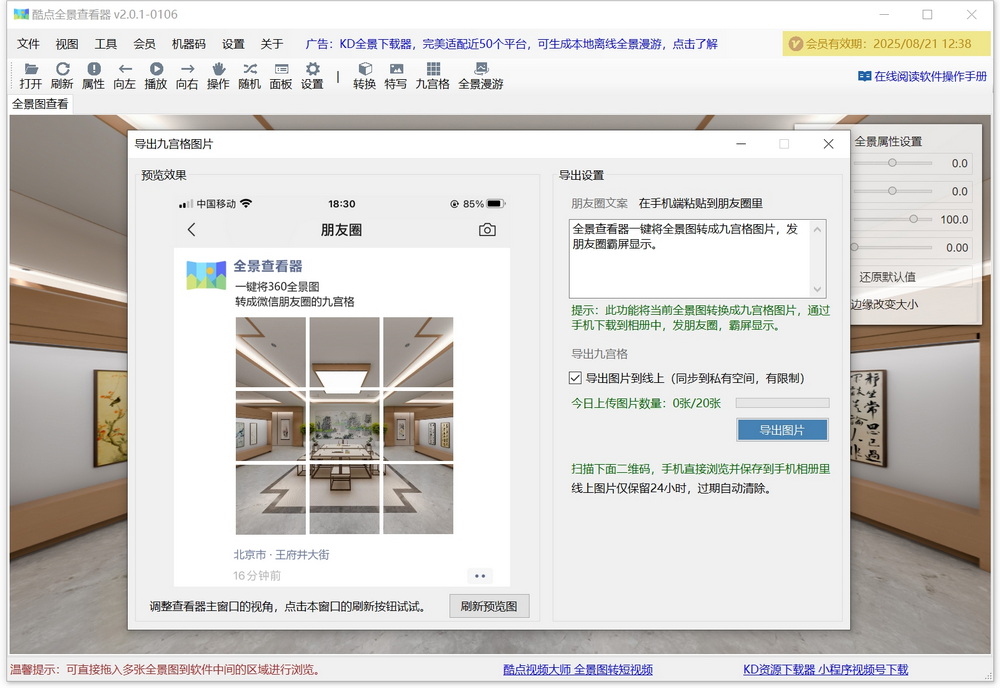Click the 全景查看器 name in preview post

pos(268,266)
